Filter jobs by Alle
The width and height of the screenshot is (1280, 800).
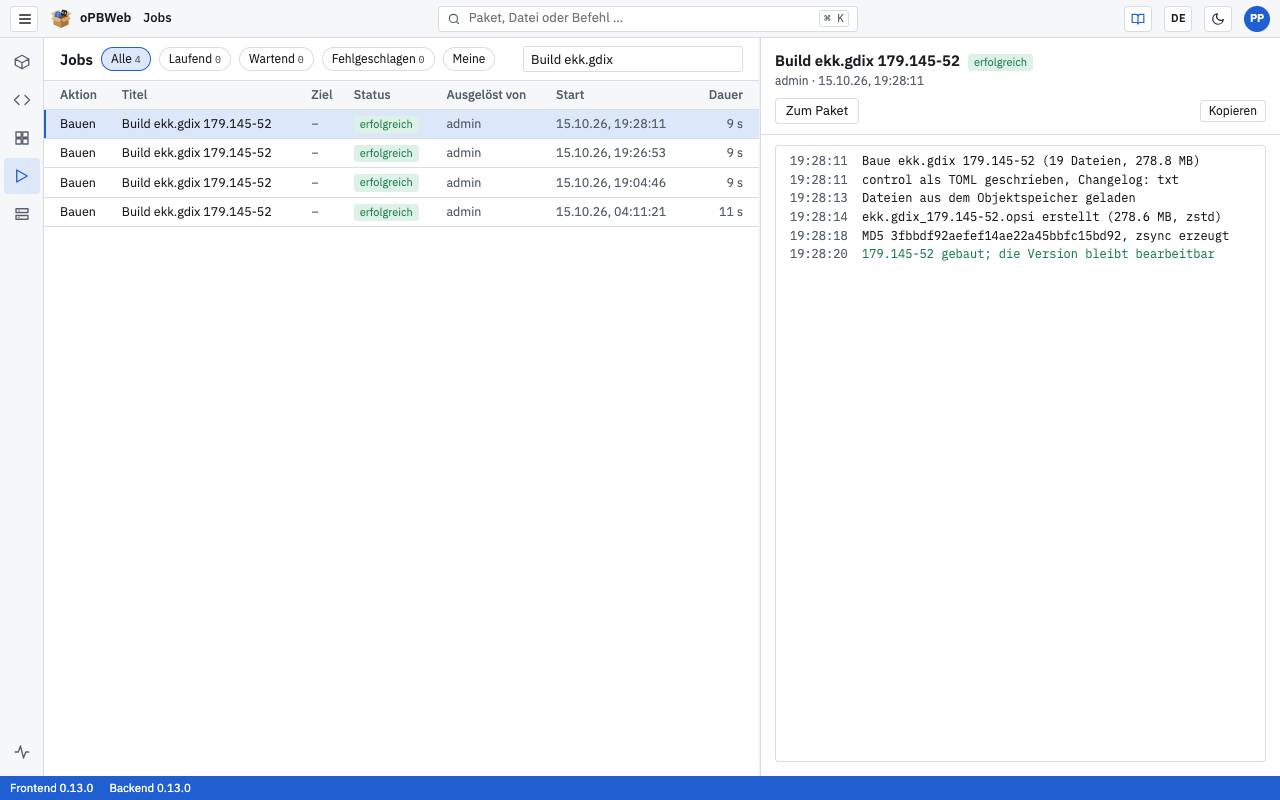point(126,59)
